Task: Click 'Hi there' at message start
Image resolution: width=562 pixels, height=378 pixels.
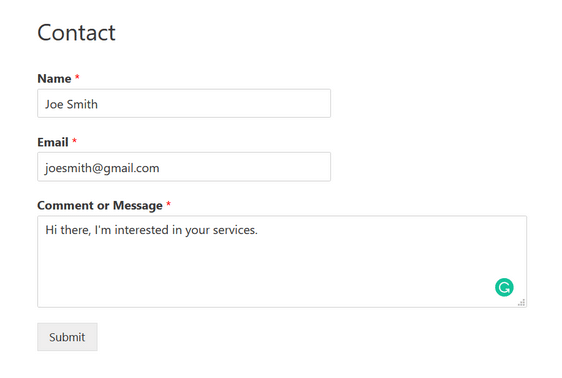Action: click(67, 230)
